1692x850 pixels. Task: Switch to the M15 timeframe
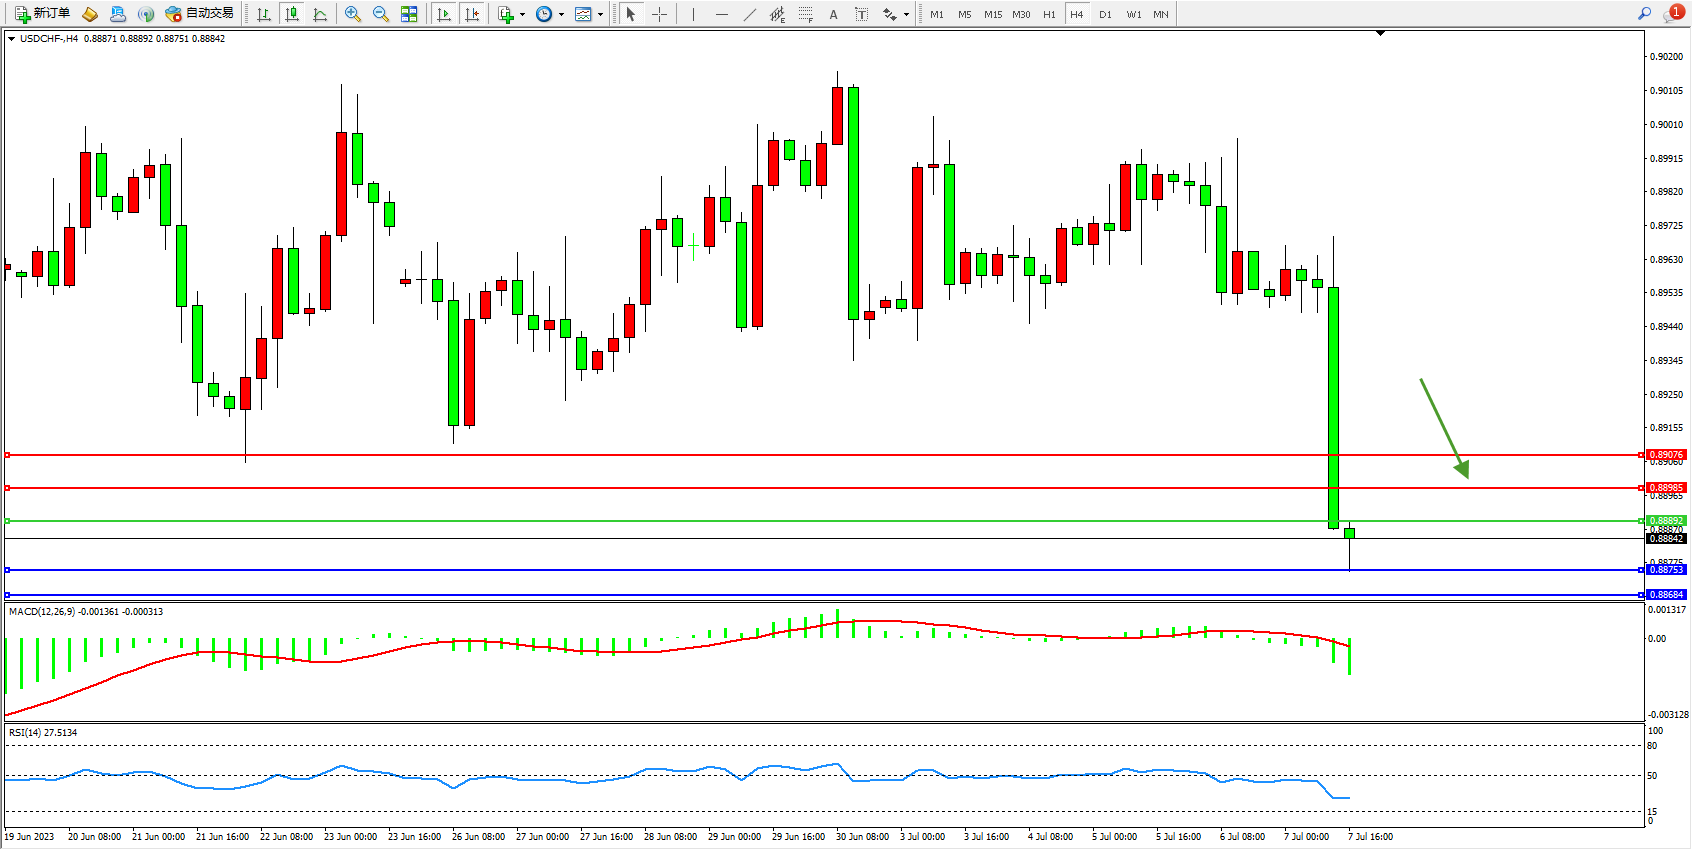(x=992, y=14)
